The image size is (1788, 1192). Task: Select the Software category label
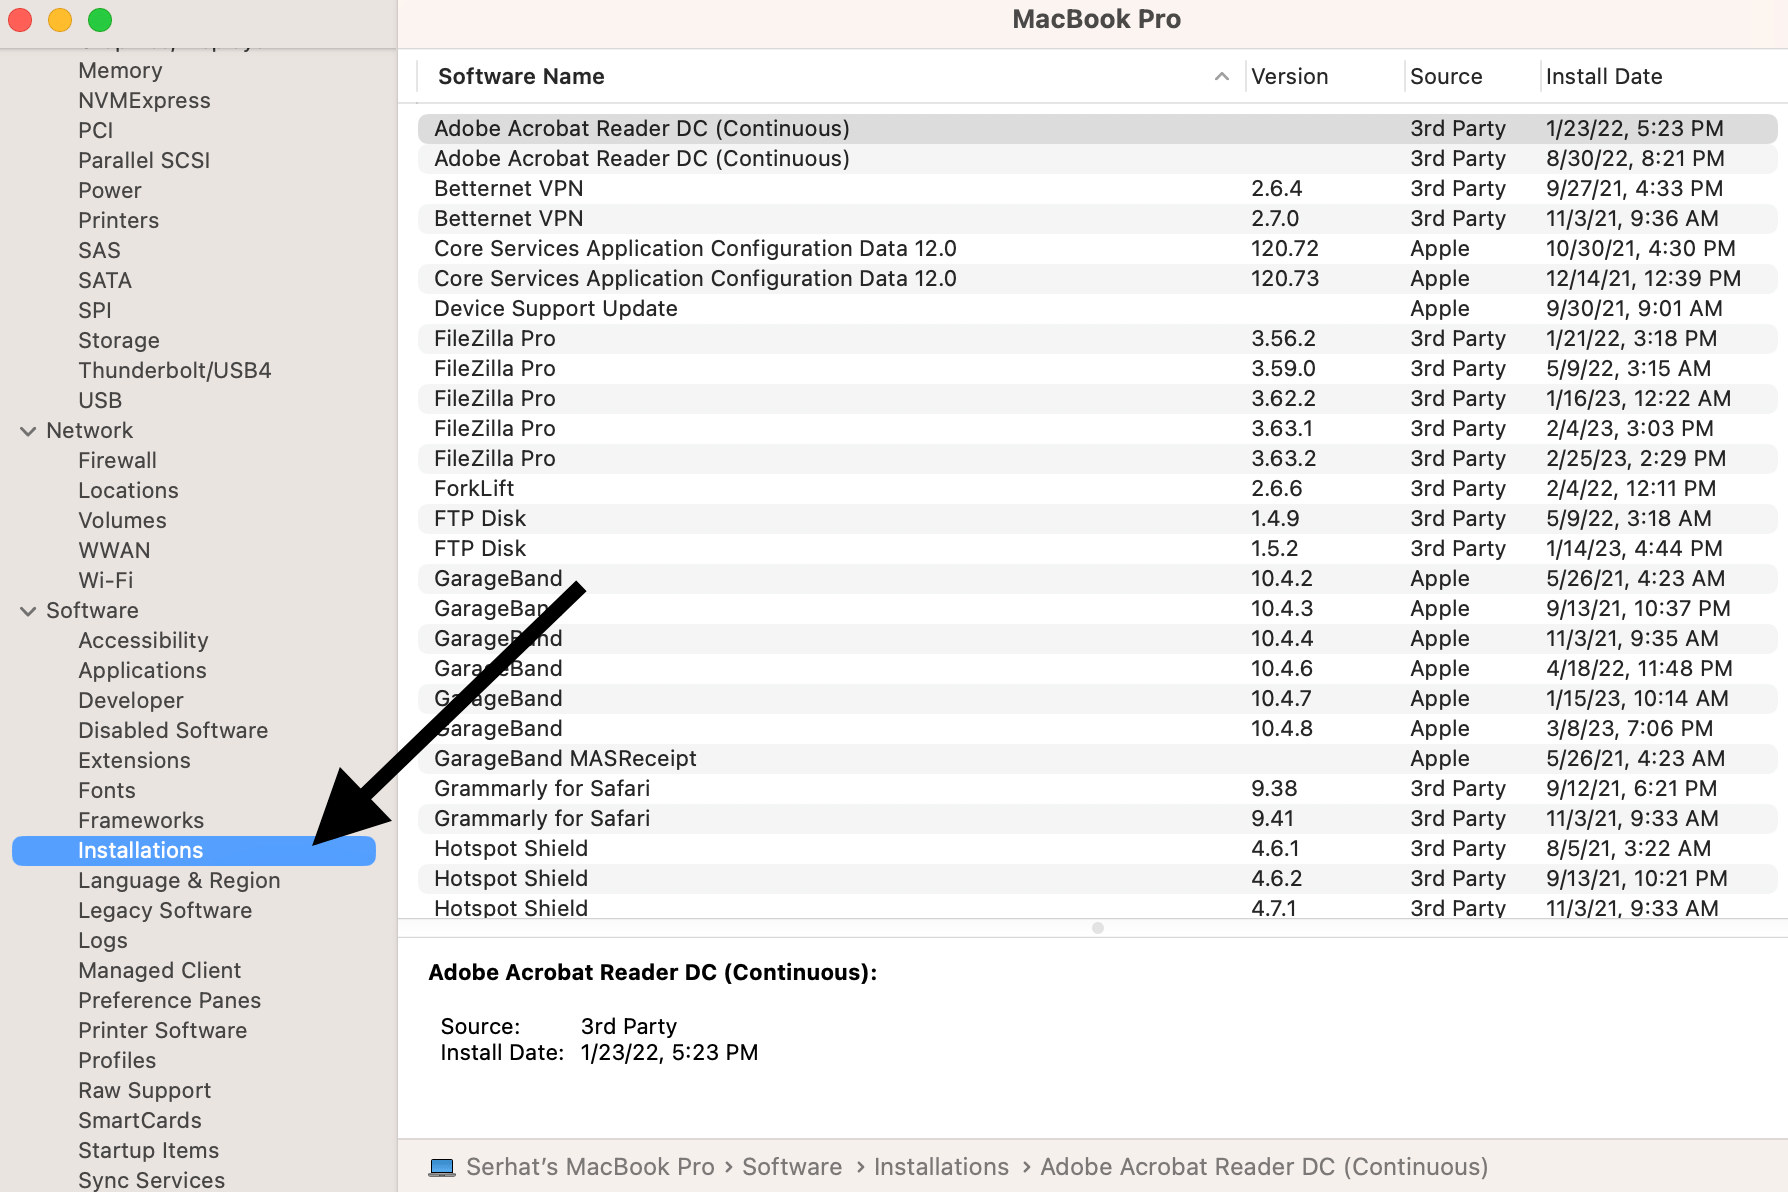tap(92, 611)
